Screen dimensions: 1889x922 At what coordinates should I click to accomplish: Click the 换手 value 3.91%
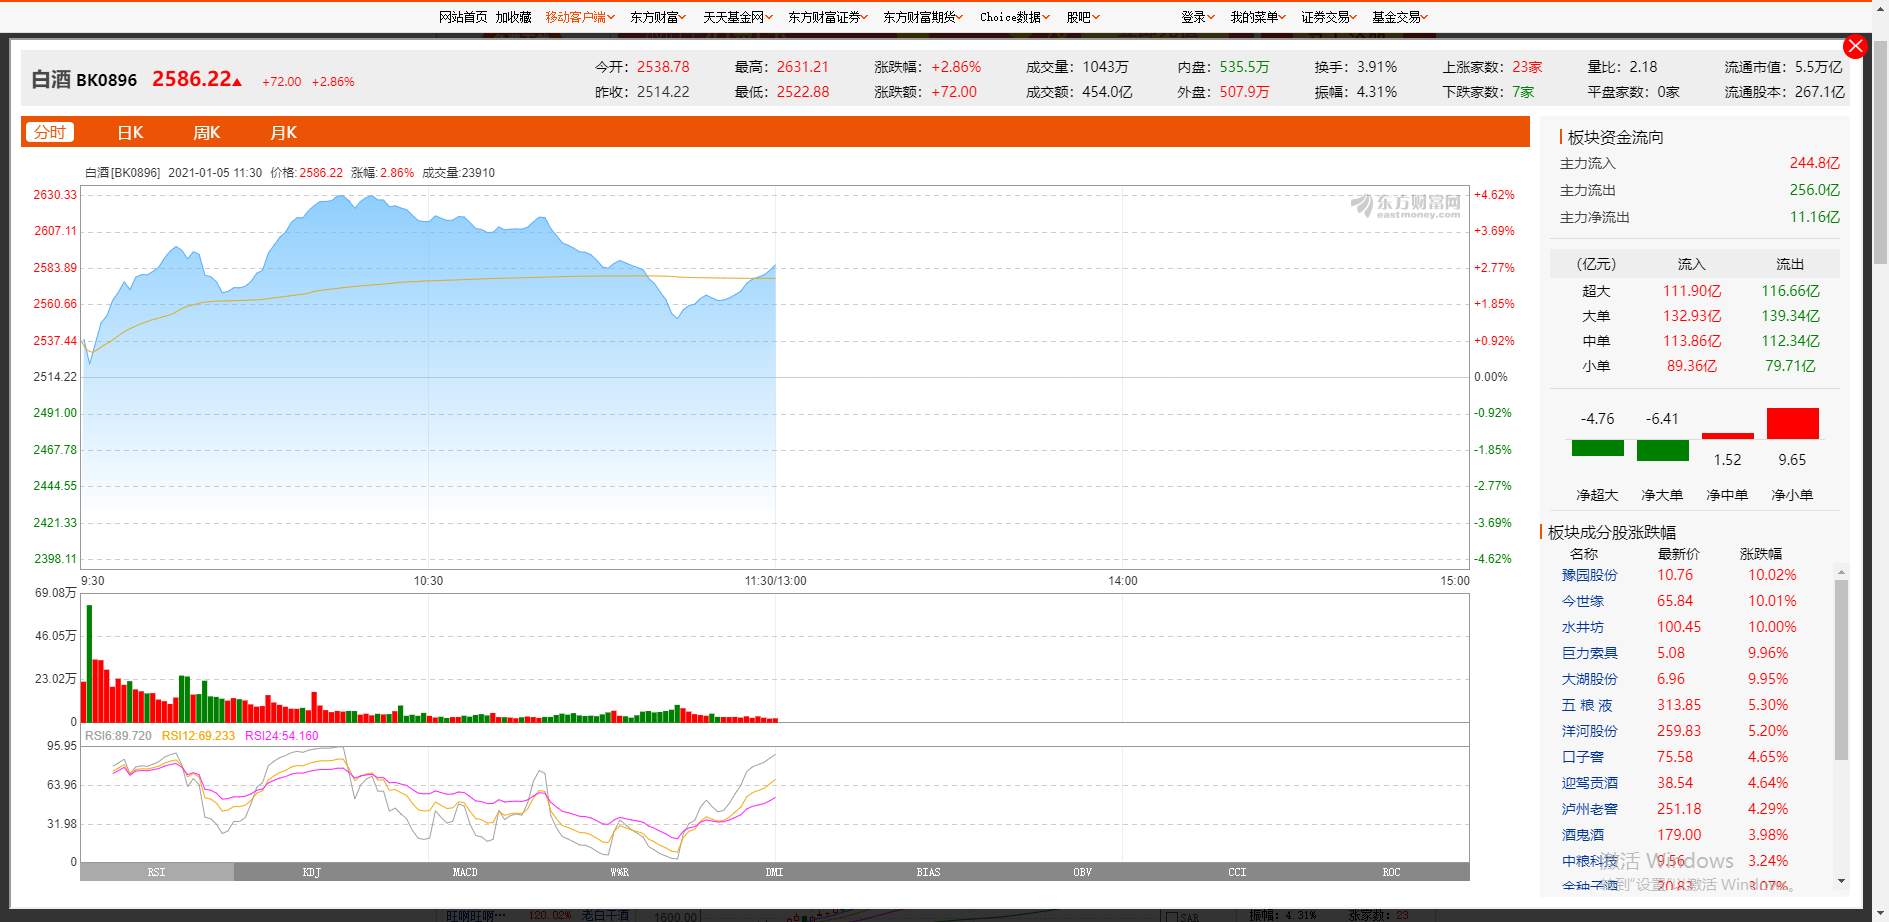click(x=1377, y=67)
